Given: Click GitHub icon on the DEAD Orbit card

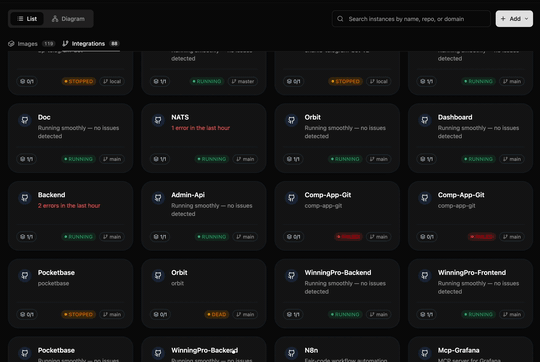Looking at the screenshot, I should pyautogui.click(x=158, y=276).
